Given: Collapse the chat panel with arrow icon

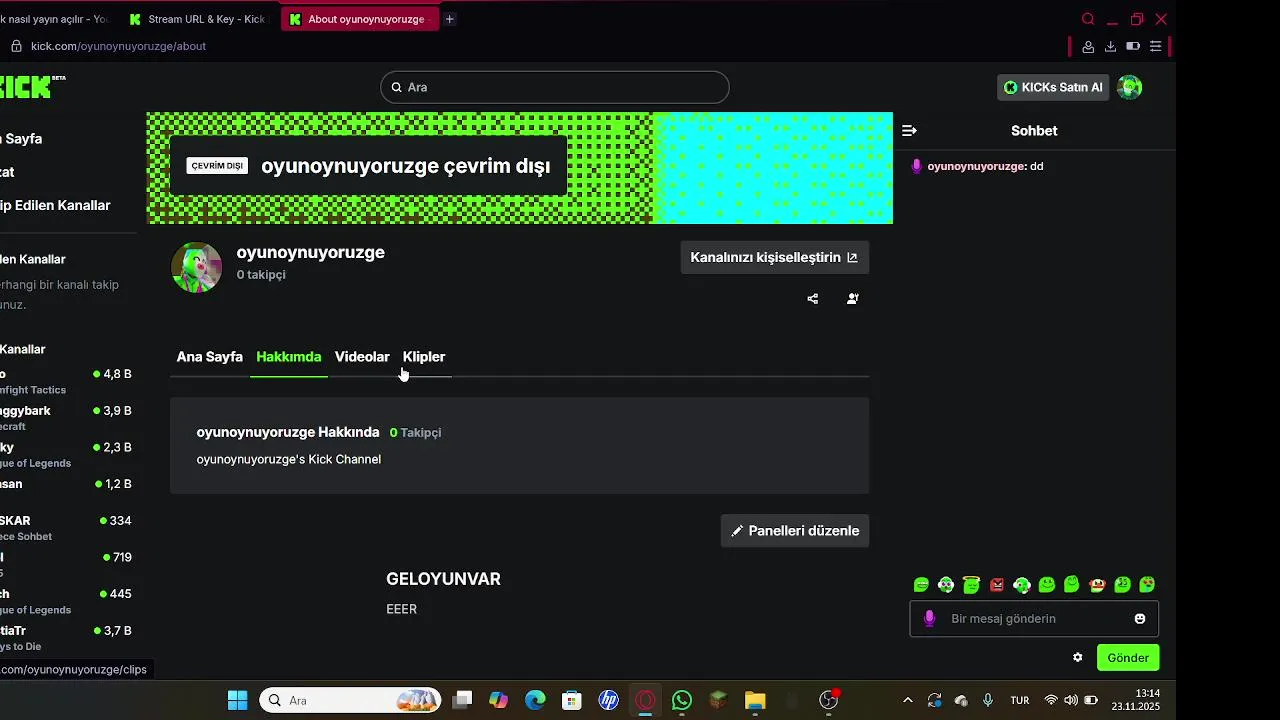Looking at the screenshot, I should point(909,131).
